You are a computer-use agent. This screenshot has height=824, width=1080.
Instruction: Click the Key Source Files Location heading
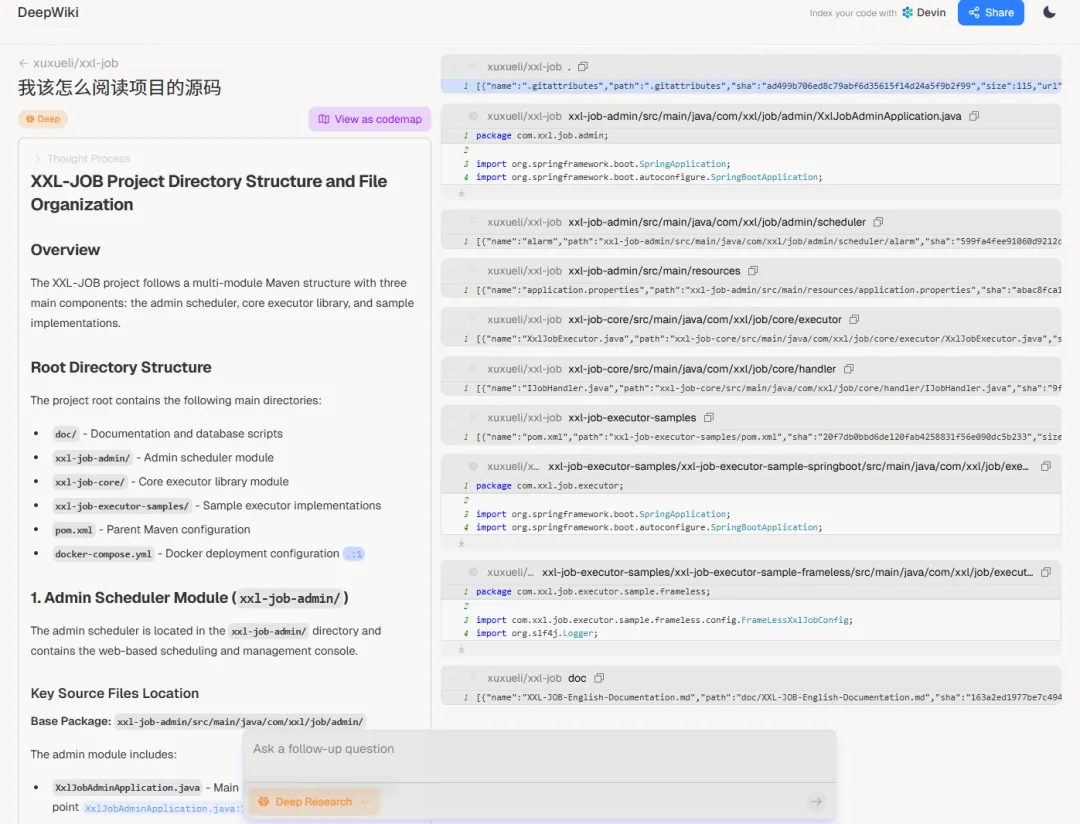[115, 694]
